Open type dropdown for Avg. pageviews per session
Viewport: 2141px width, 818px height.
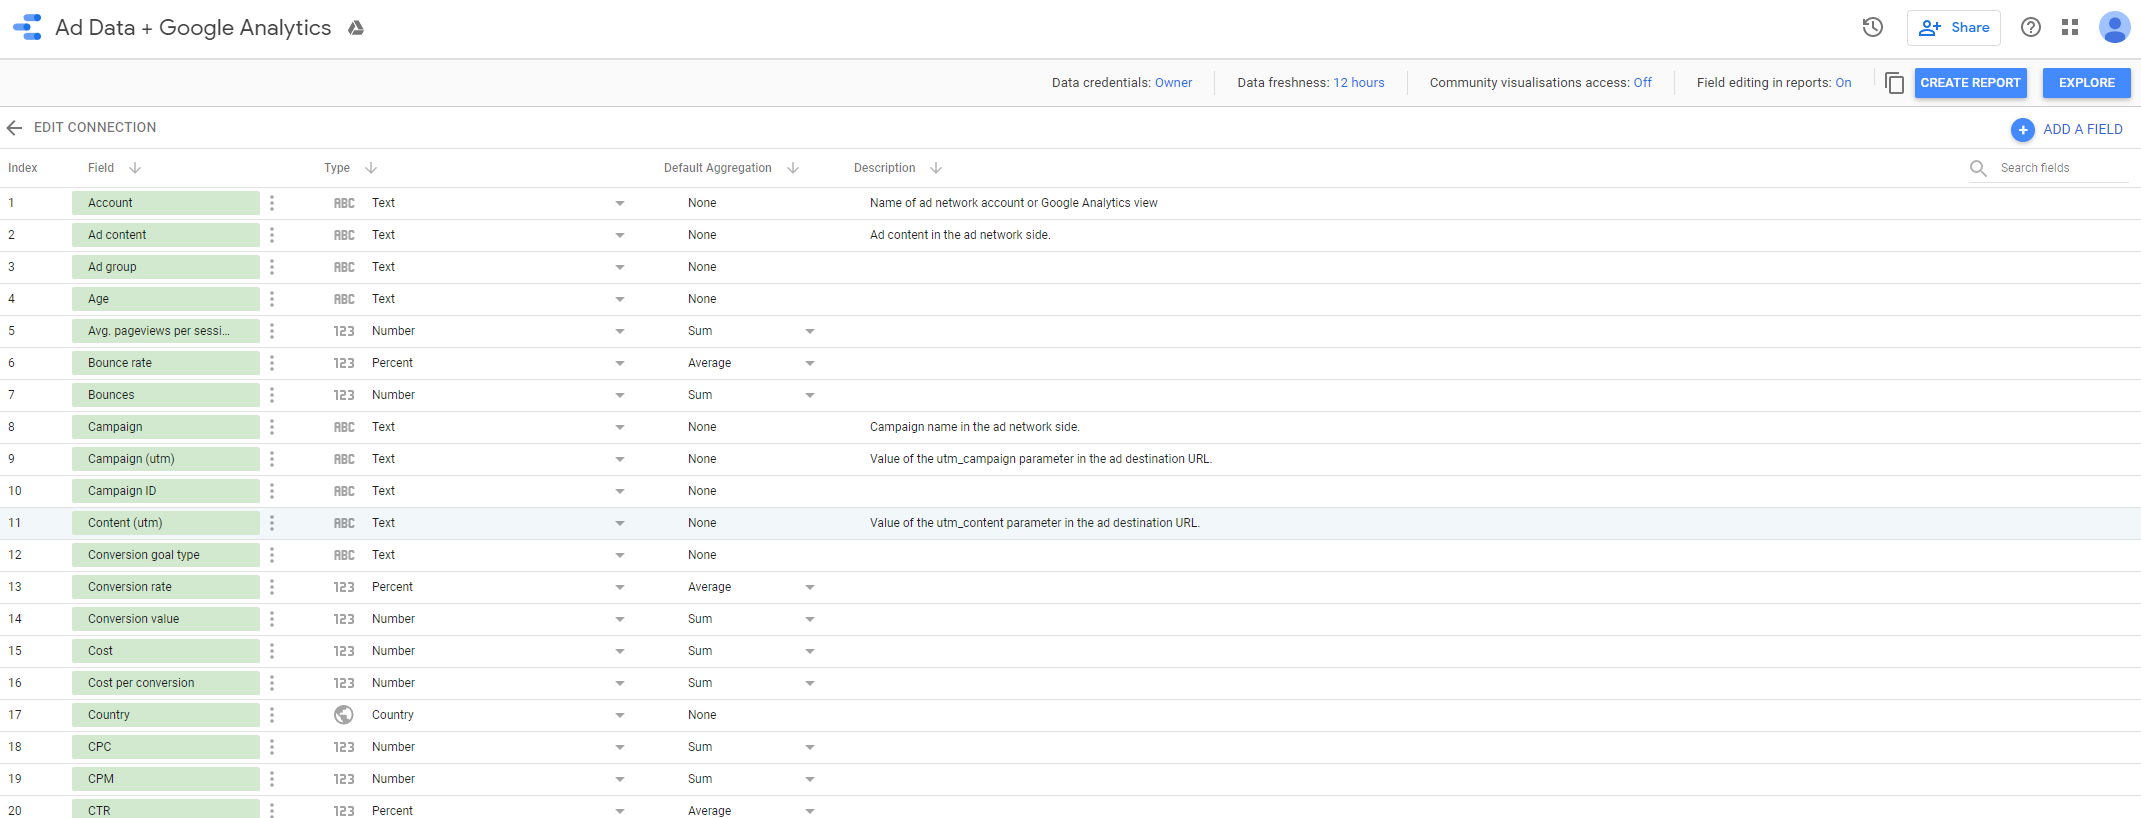click(620, 331)
